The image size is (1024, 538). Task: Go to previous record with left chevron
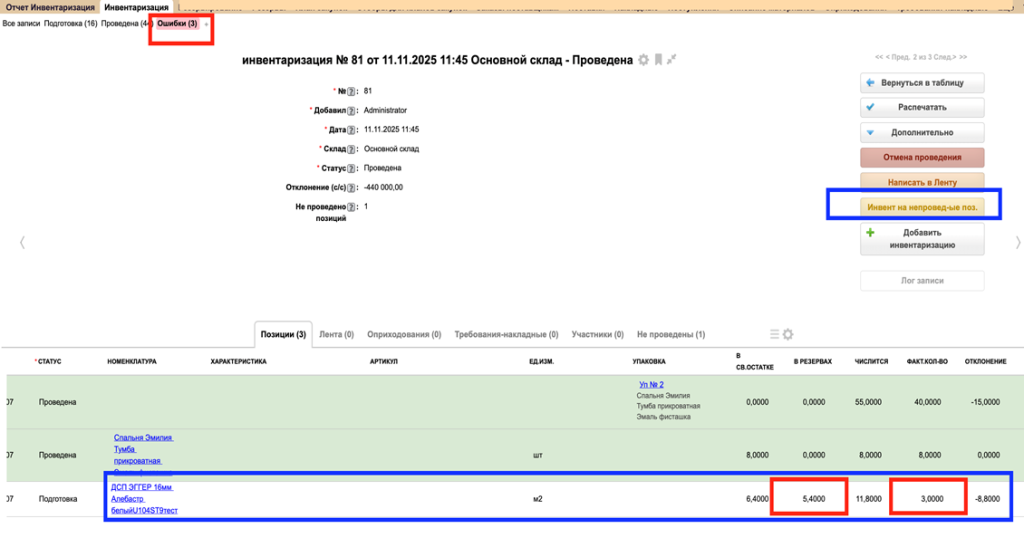click(22, 242)
